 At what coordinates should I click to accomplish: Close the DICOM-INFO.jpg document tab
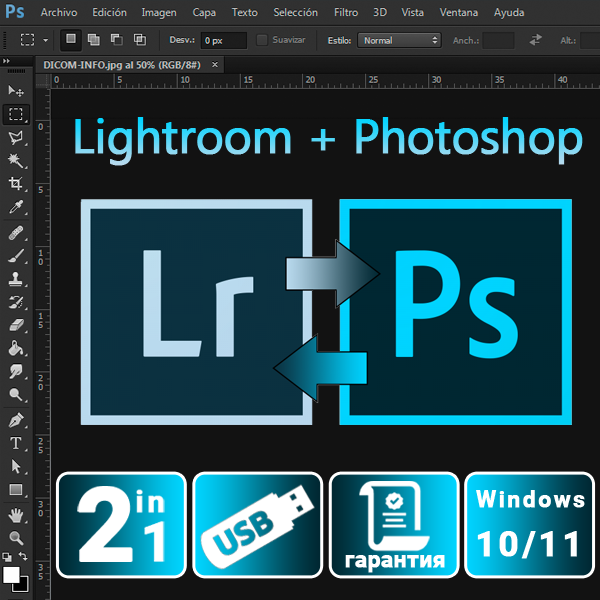215,65
